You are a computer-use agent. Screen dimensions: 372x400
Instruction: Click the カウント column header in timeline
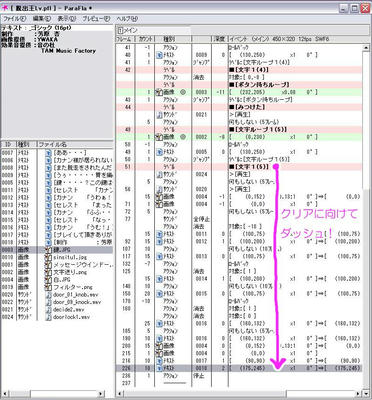[x=144, y=39]
